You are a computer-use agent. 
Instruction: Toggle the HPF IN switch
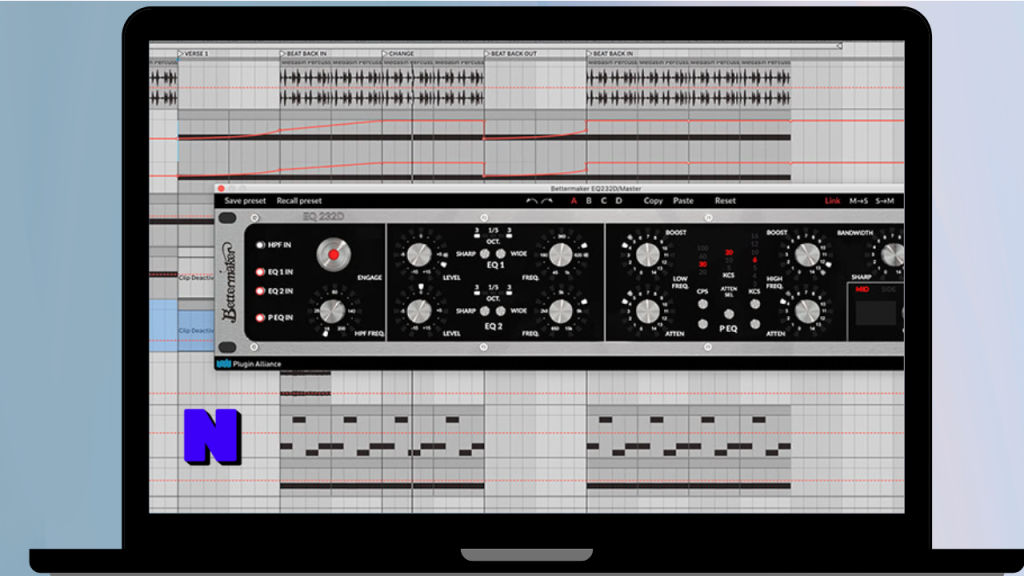260,245
